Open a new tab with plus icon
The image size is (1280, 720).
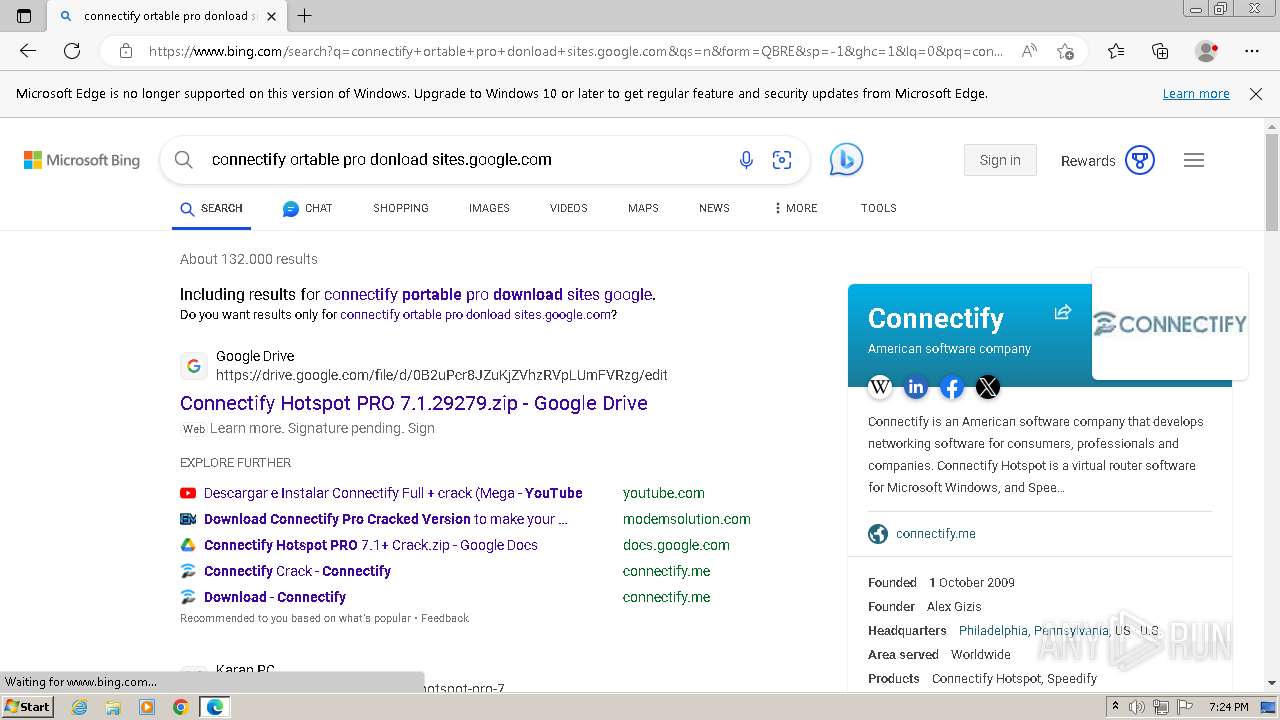point(305,16)
